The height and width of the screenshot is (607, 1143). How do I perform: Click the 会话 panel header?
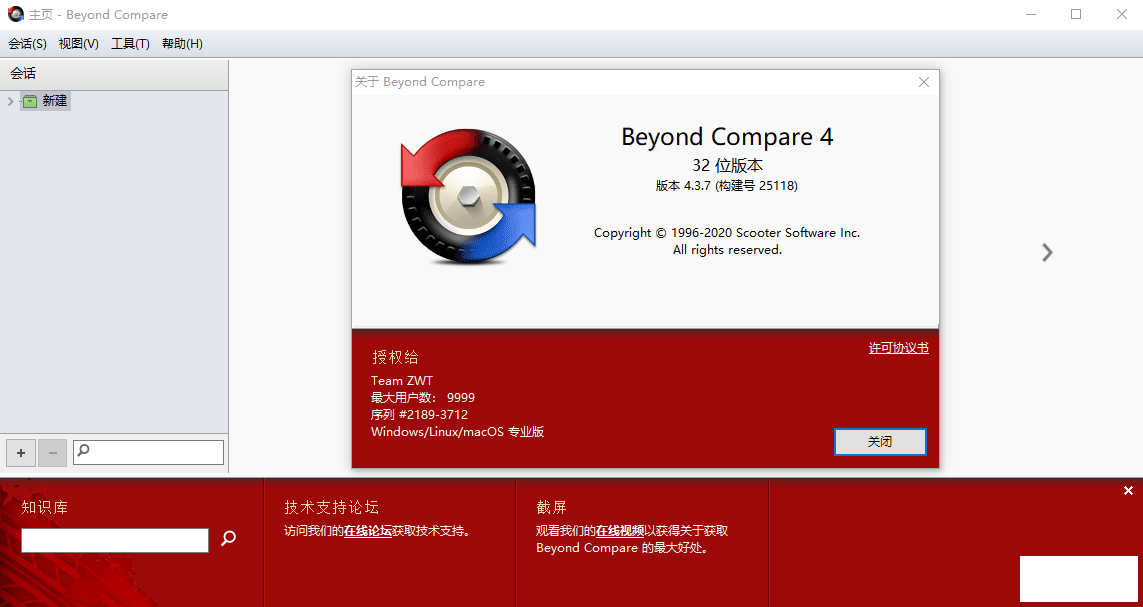click(x=114, y=74)
